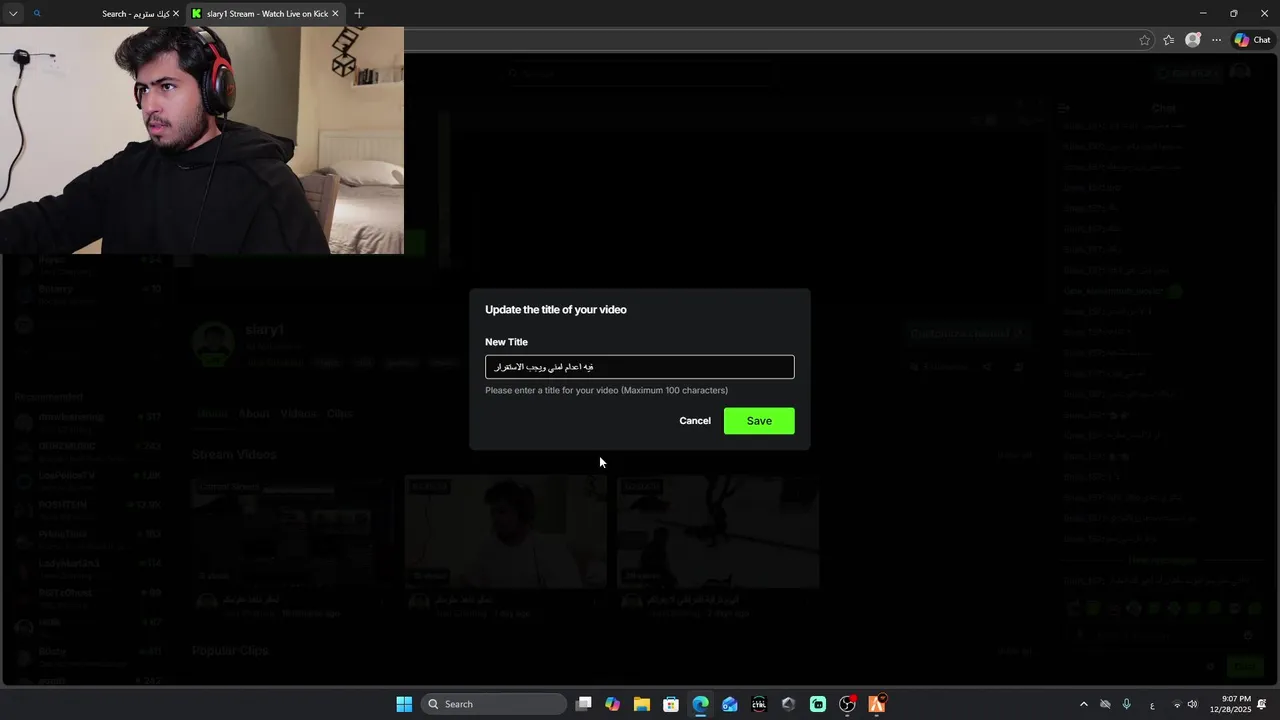Cancel the title update dialog
Image resolution: width=1280 pixels, height=720 pixels.
tap(695, 421)
